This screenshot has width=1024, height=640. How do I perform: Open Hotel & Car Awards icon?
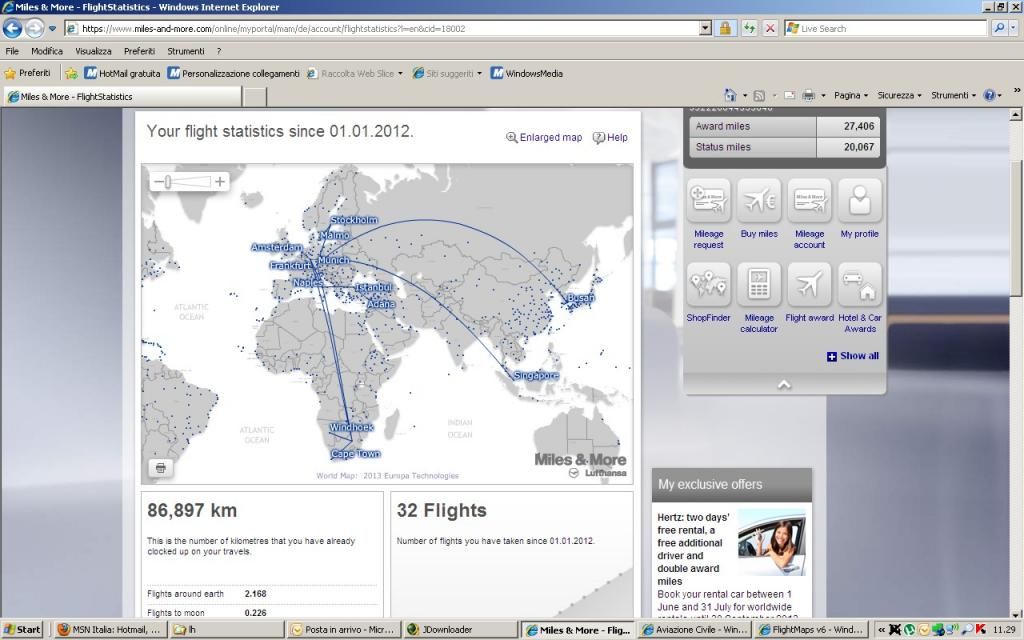click(859, 285)
